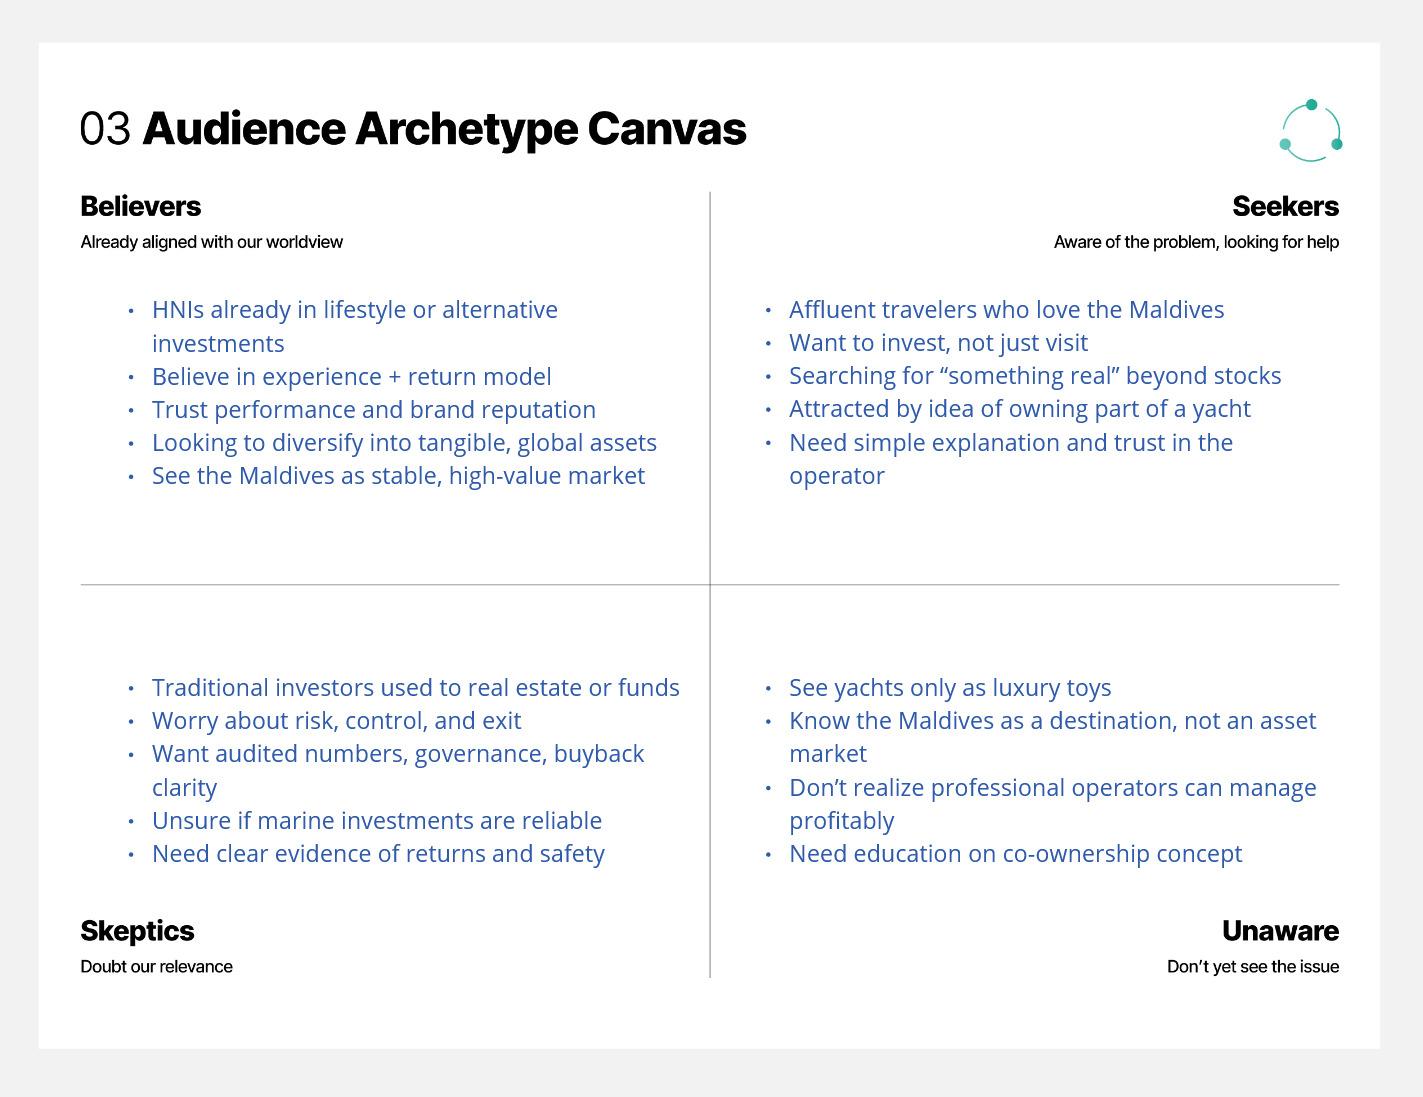Click 'Already aligned with our worldview' subtitle

[x=211, y=242]
